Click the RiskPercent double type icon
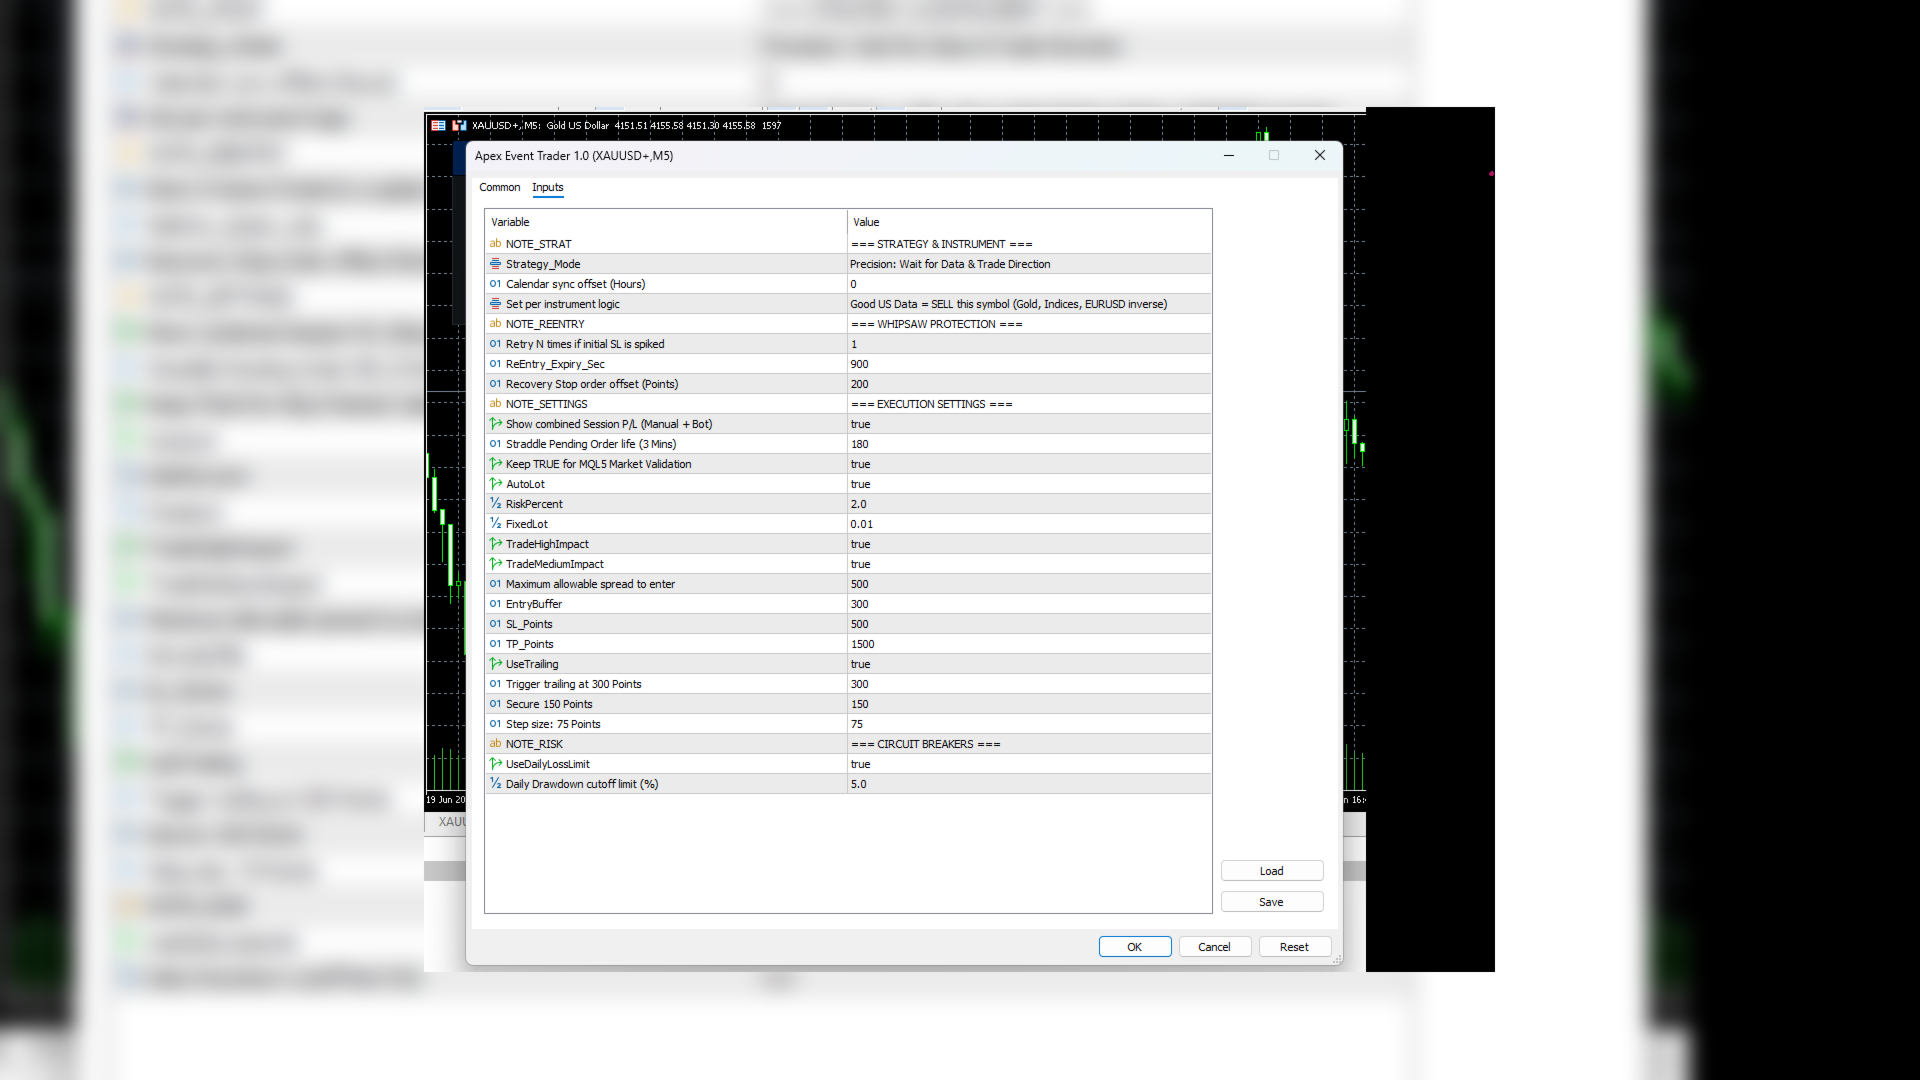This screenshot has width=1920, height=1080. [495, 504]
